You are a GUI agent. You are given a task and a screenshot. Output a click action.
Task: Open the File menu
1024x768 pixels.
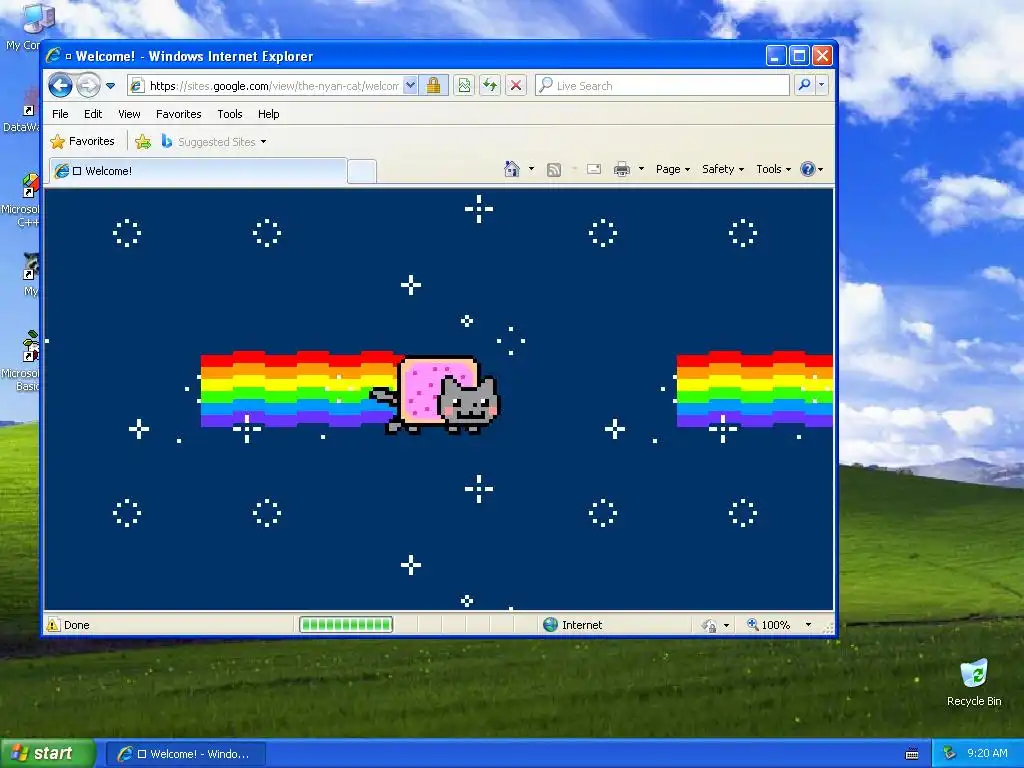[x=60, y=114]
